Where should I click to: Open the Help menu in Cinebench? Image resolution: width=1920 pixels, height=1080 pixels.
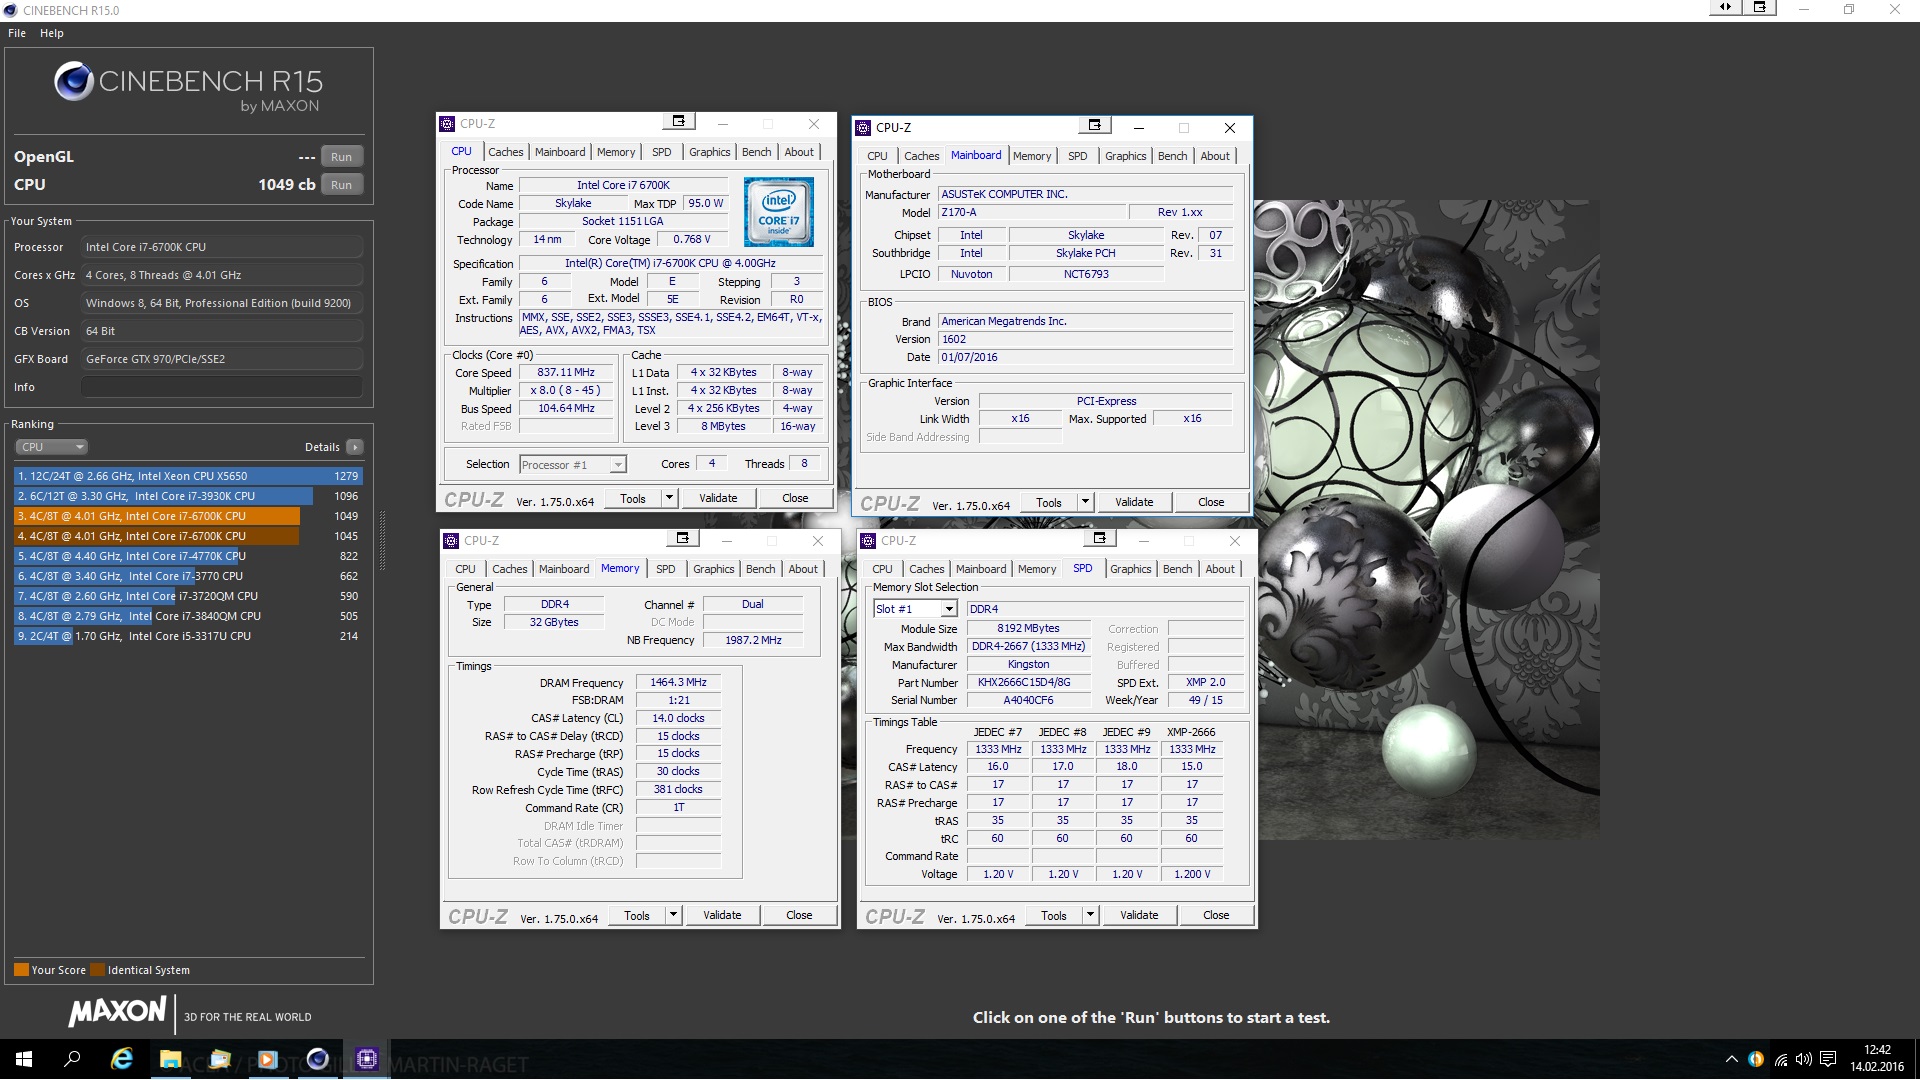click(x=52, y=33)
